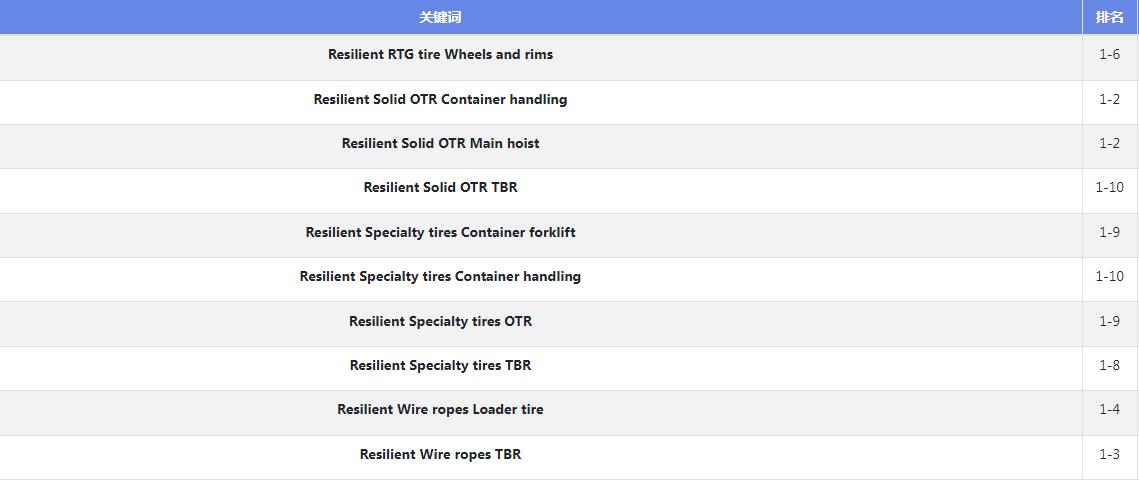This screenshot has width=1139, height=485.
Task: Click rank 1-8 for Specialty tires TBR row
Action: point(1109,365)
